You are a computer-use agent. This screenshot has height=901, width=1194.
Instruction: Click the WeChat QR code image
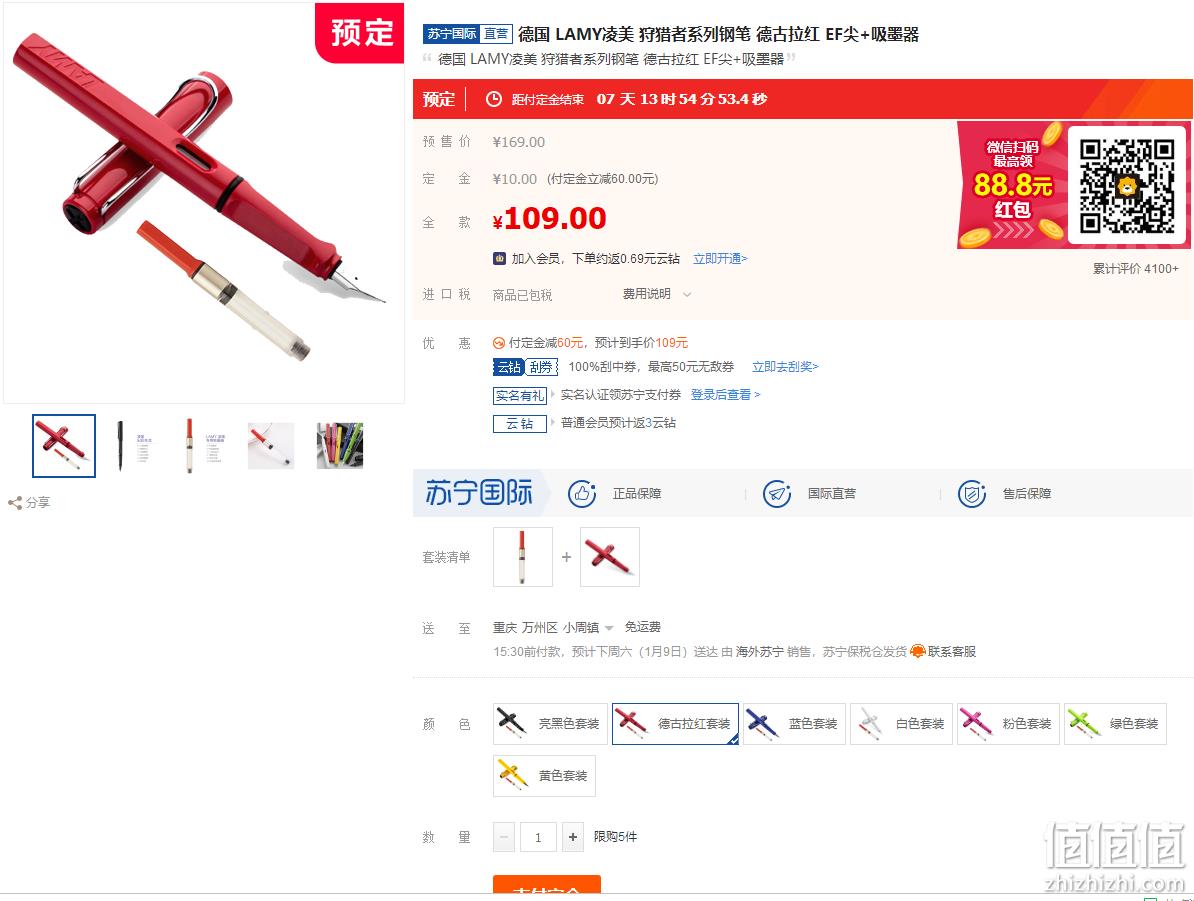click(1127, 186)
